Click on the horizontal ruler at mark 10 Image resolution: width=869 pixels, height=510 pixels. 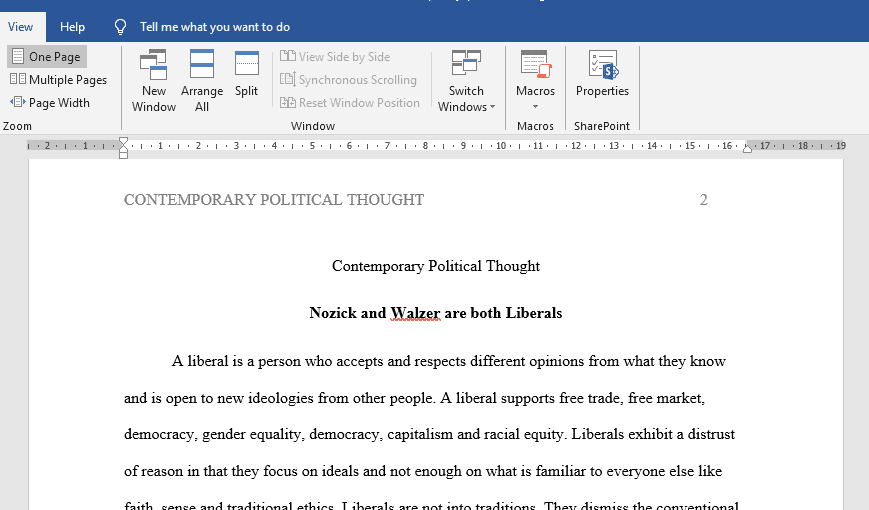[501, 146]
